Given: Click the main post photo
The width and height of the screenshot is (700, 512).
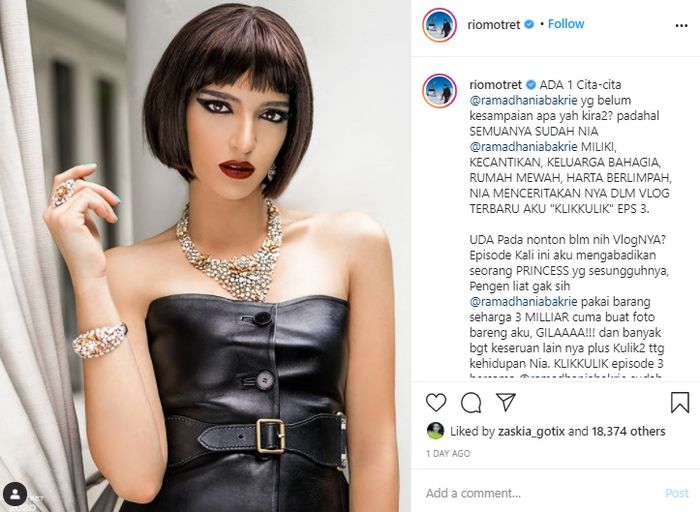Looking at the screenshot, I should point(205,256).
